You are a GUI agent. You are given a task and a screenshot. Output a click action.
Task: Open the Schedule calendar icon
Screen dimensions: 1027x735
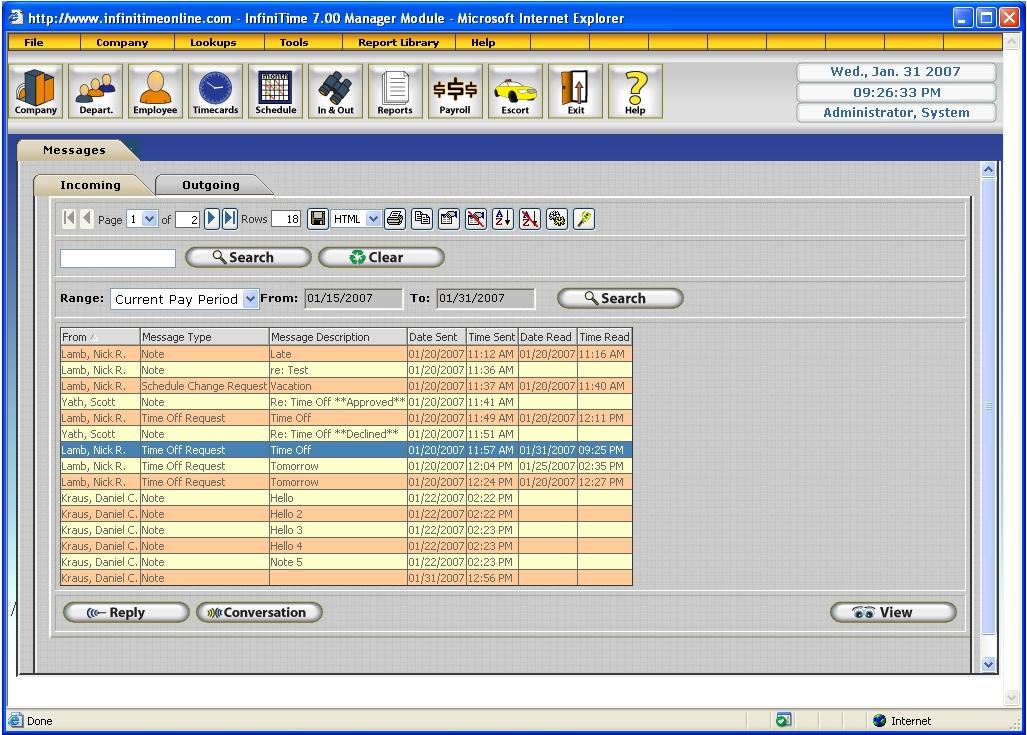(276, 91)
